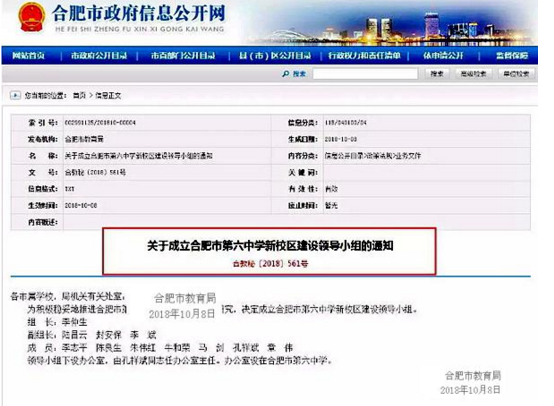554x406 pixels.
Task: Open the 市直部门公开目录 menu
Action: 183,55
